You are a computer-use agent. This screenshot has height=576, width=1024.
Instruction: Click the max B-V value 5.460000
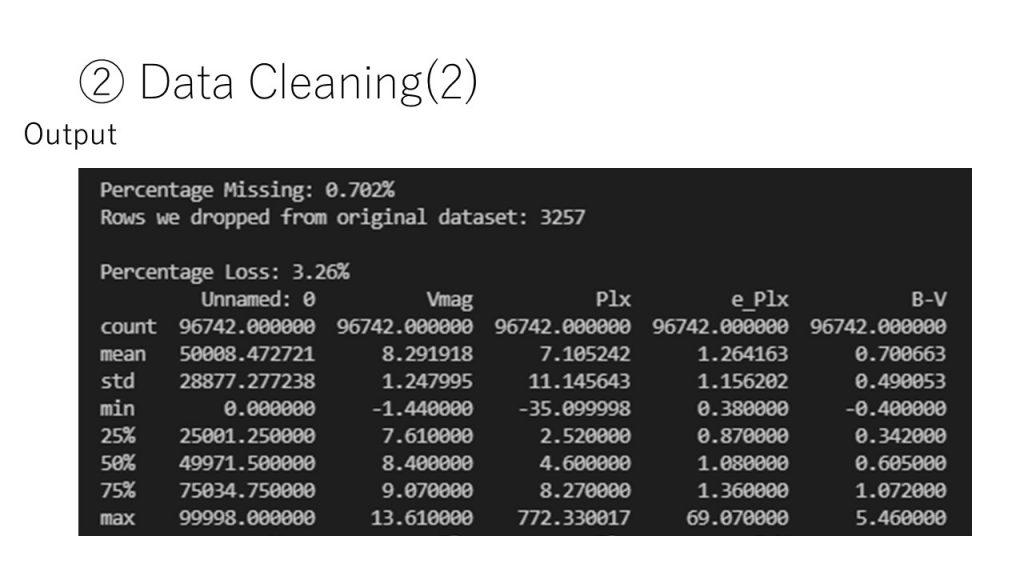[901, 518]
